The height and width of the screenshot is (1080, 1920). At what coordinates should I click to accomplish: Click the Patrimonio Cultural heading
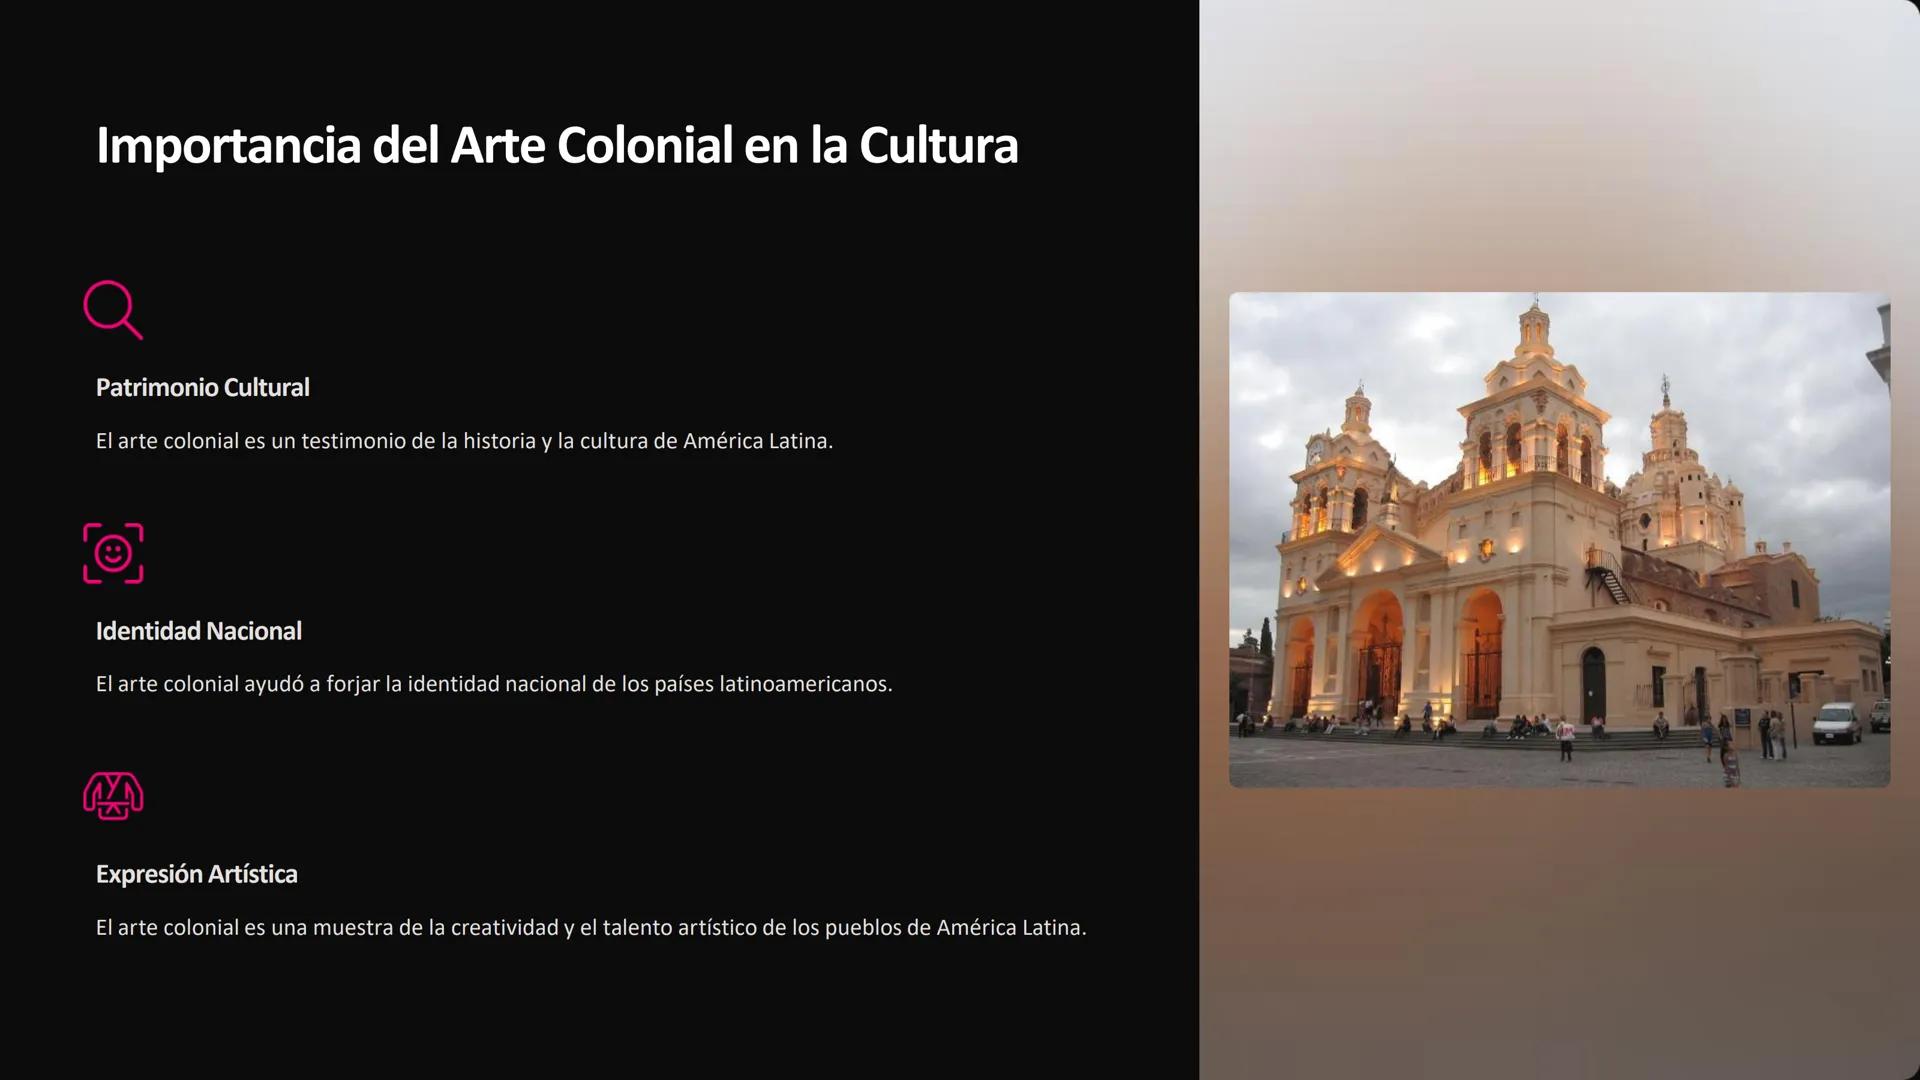(x=202, y=387)
